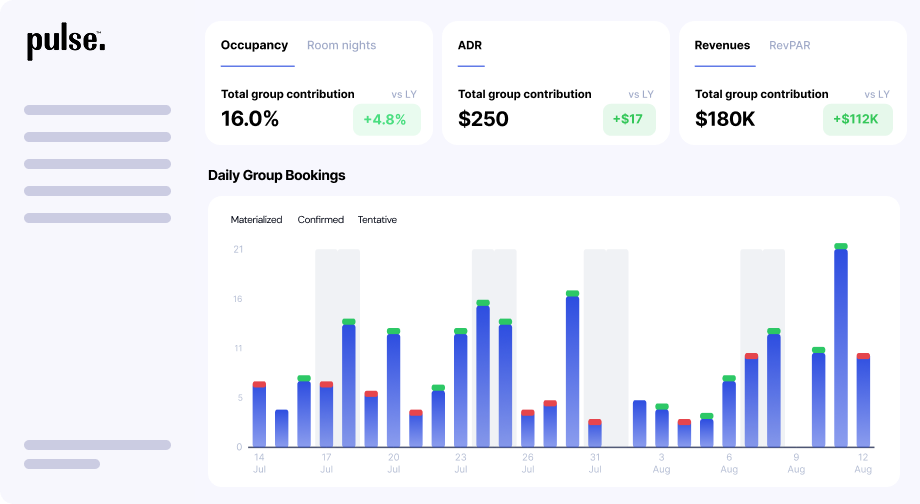The width and height of the screenshot is (920, 504).
Task: Toggle the Confirmed legend item
Action: coord(320,219)
